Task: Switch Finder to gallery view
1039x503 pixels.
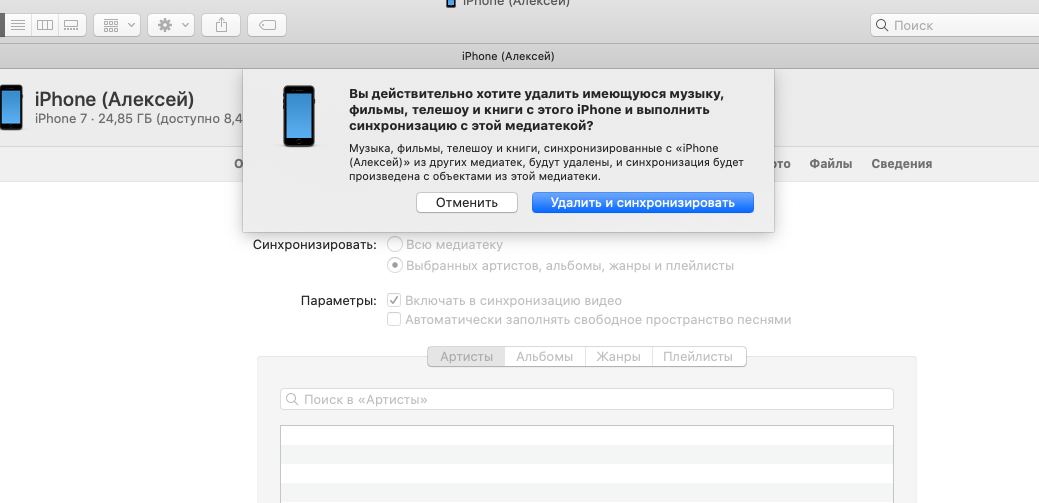Action: click(x=72, y=25)
